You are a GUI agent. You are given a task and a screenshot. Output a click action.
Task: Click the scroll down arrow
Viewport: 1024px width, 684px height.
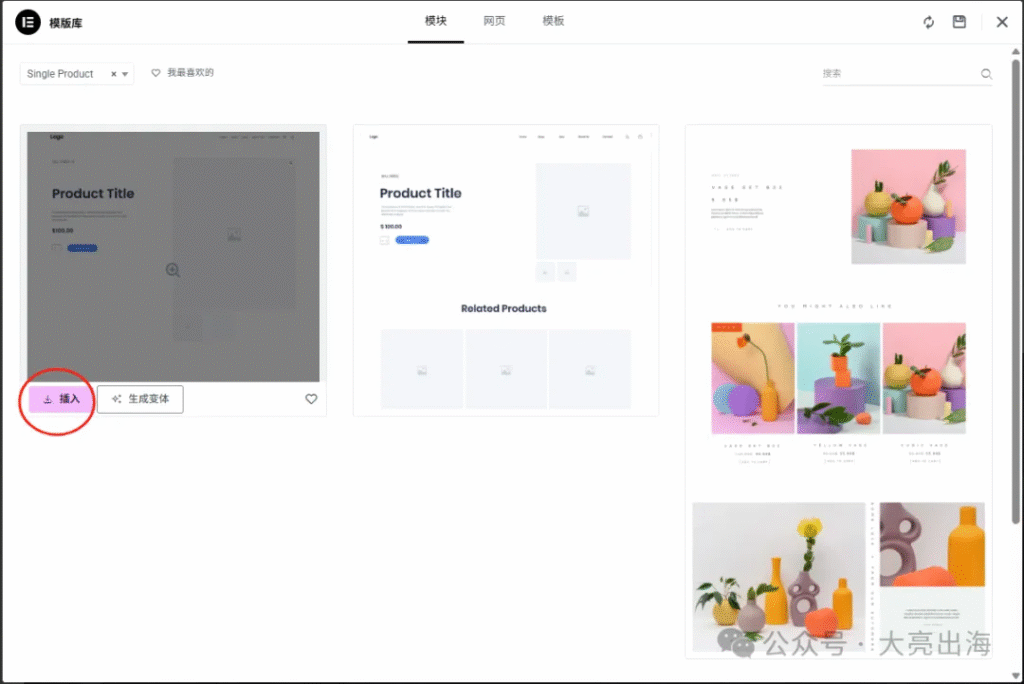pyautogui.click(x=1016, y=676)
